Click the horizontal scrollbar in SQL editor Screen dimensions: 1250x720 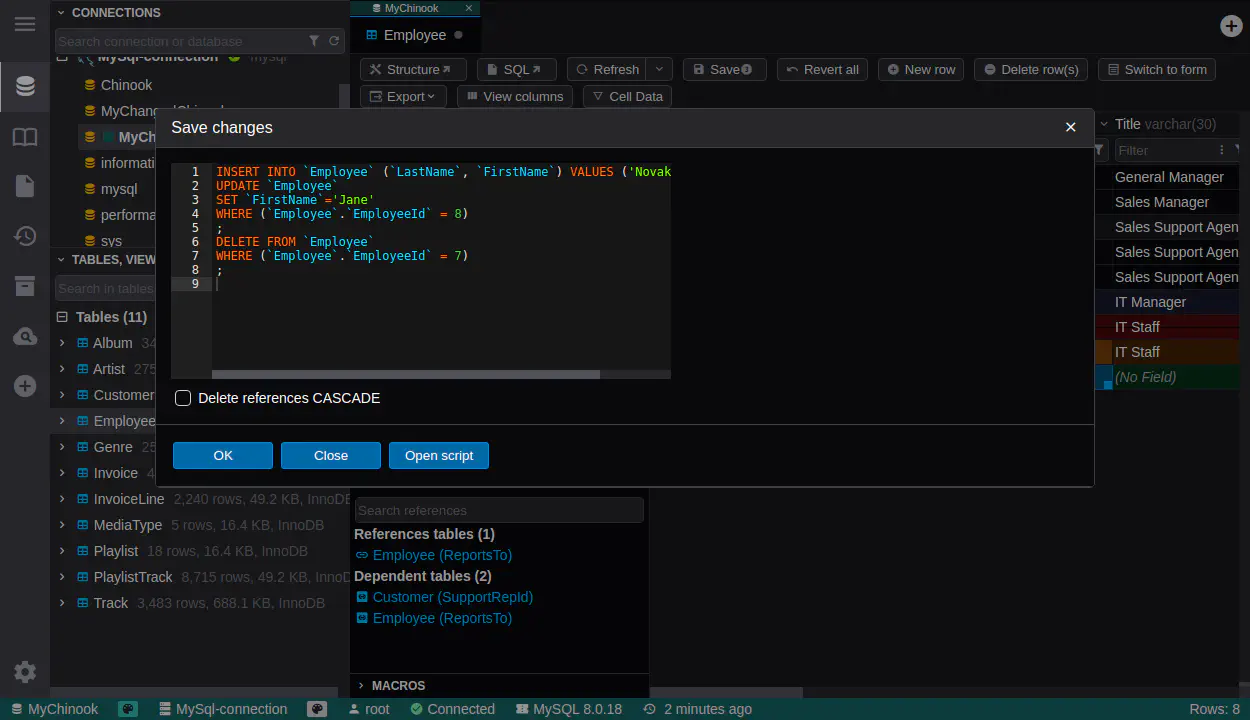tap(405, 375)
